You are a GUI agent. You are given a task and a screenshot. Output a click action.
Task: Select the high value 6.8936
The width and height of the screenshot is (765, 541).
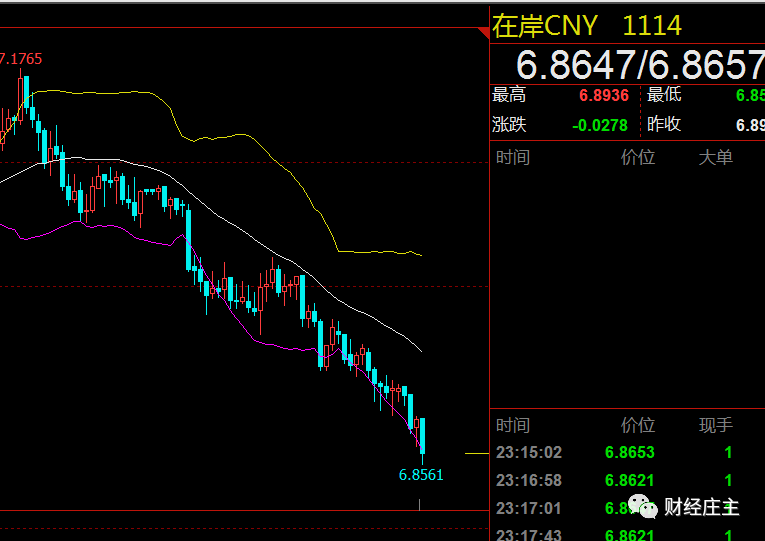tap(604, 96)
